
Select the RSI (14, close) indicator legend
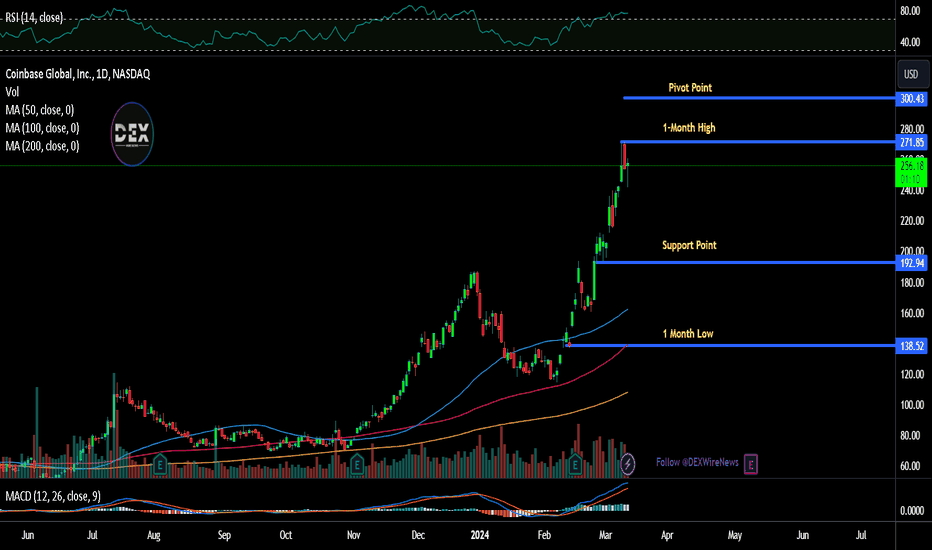coord(34,17)
